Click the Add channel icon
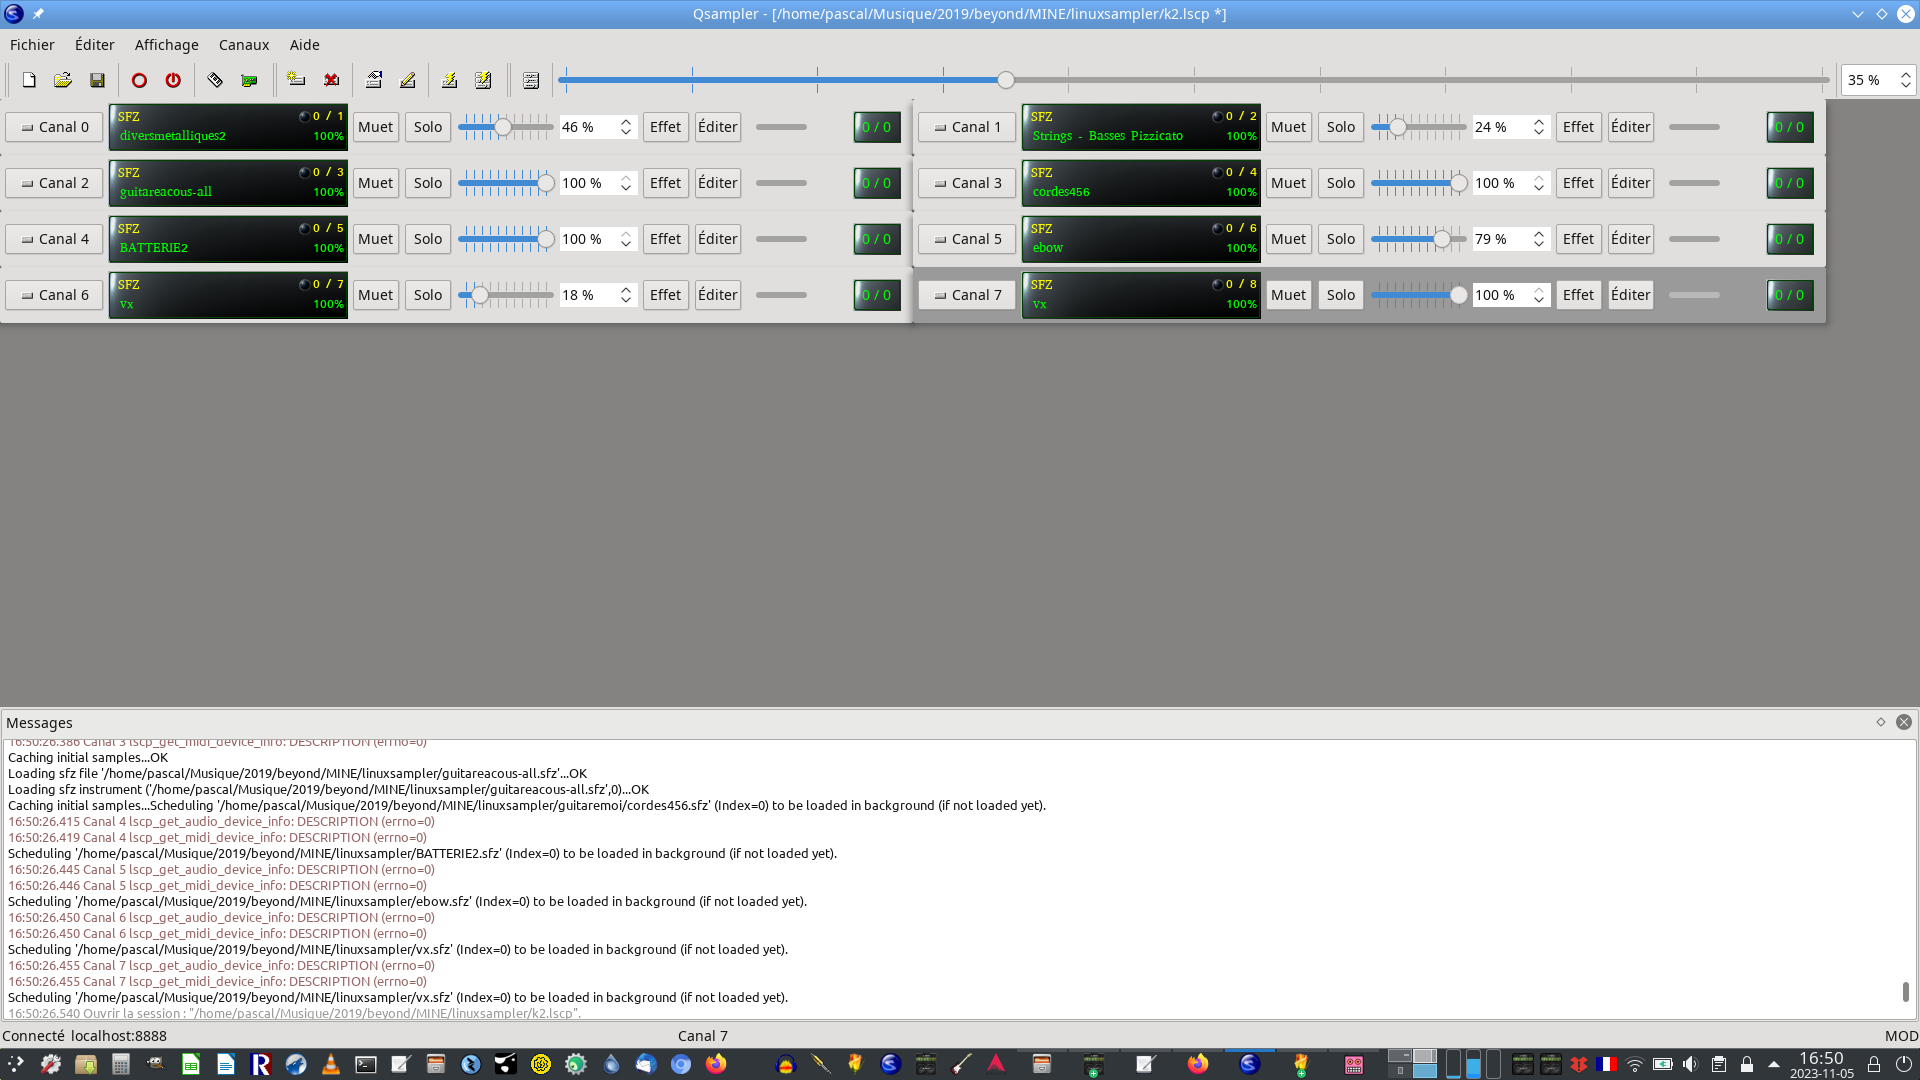 pyautogui.click(x=296, y=80)
